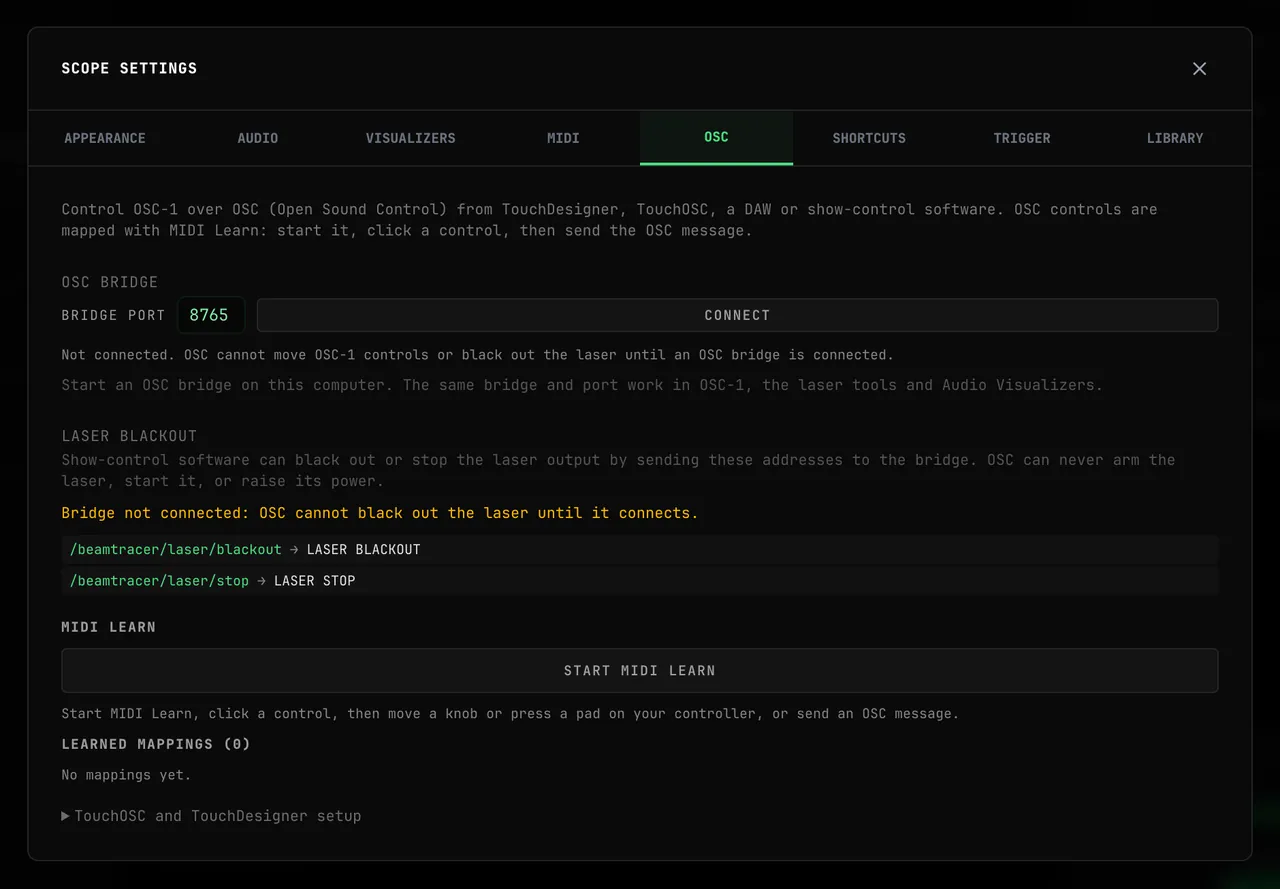1280x889 pixels.
Task: Click the 'Learned Mappings (0)' heading
Action: 156,744
